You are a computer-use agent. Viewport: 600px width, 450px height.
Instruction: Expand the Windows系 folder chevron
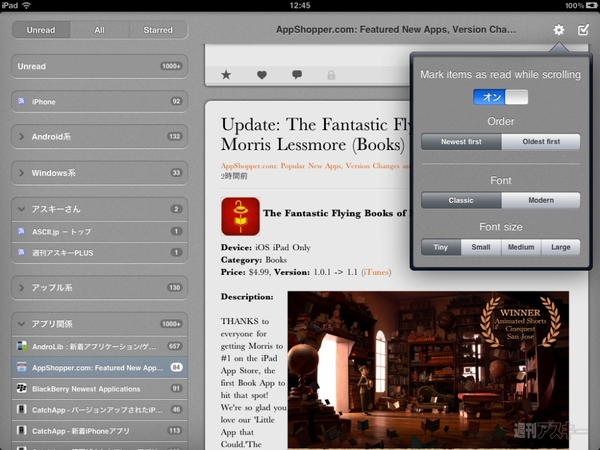coord(21,173)
